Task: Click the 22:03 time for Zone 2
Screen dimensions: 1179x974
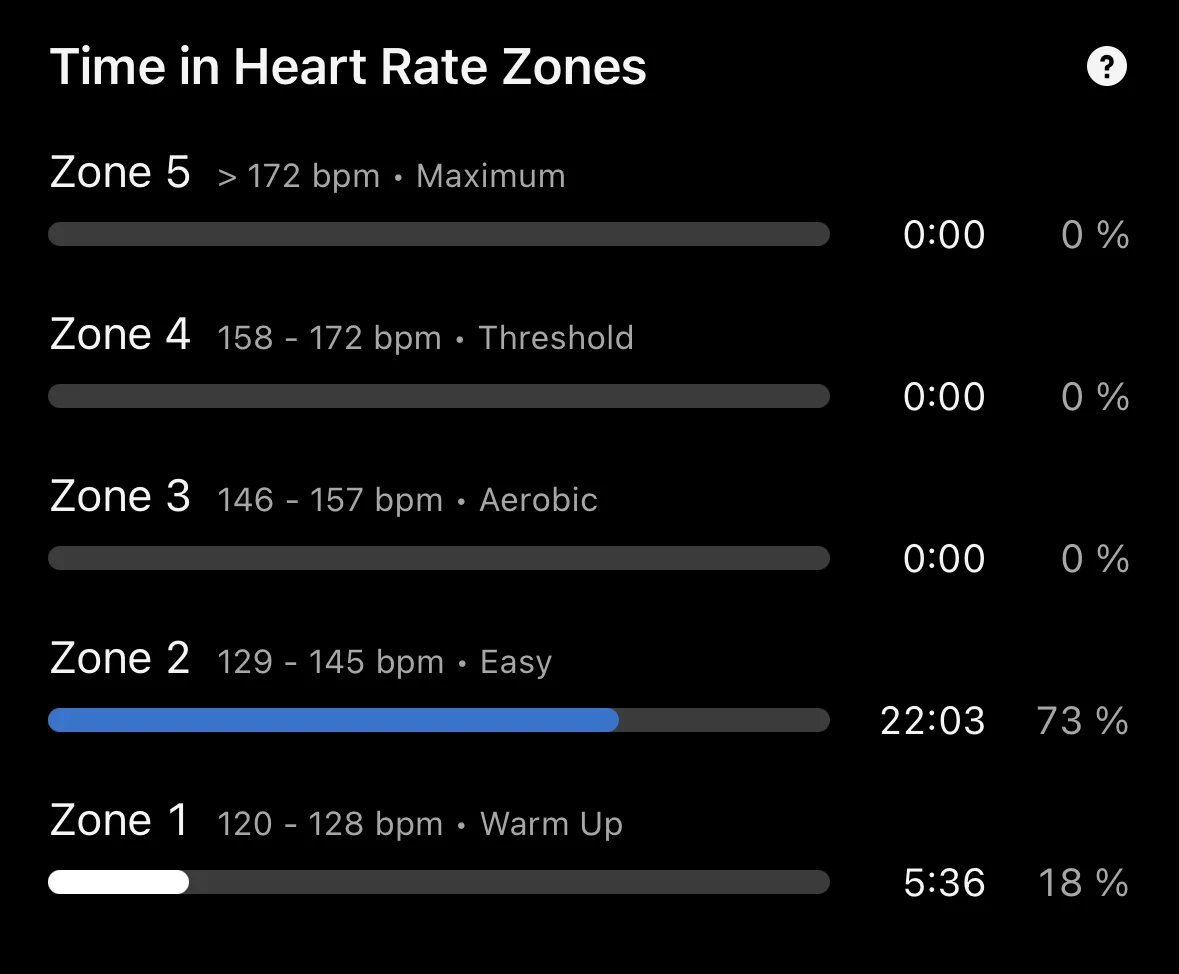Action: point(932,721)
